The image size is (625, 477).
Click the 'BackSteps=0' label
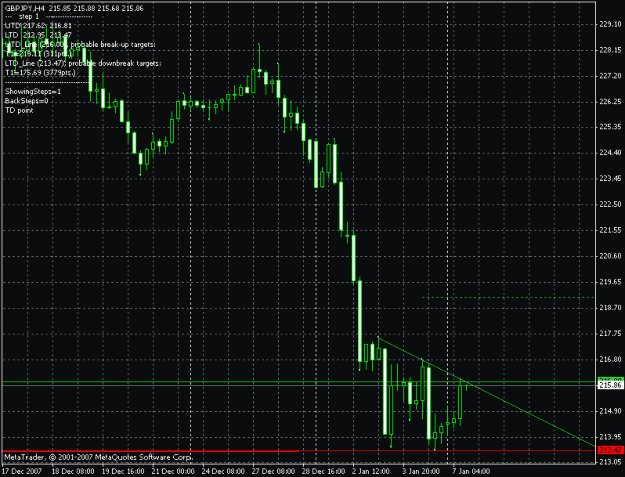tap(26, 101)
